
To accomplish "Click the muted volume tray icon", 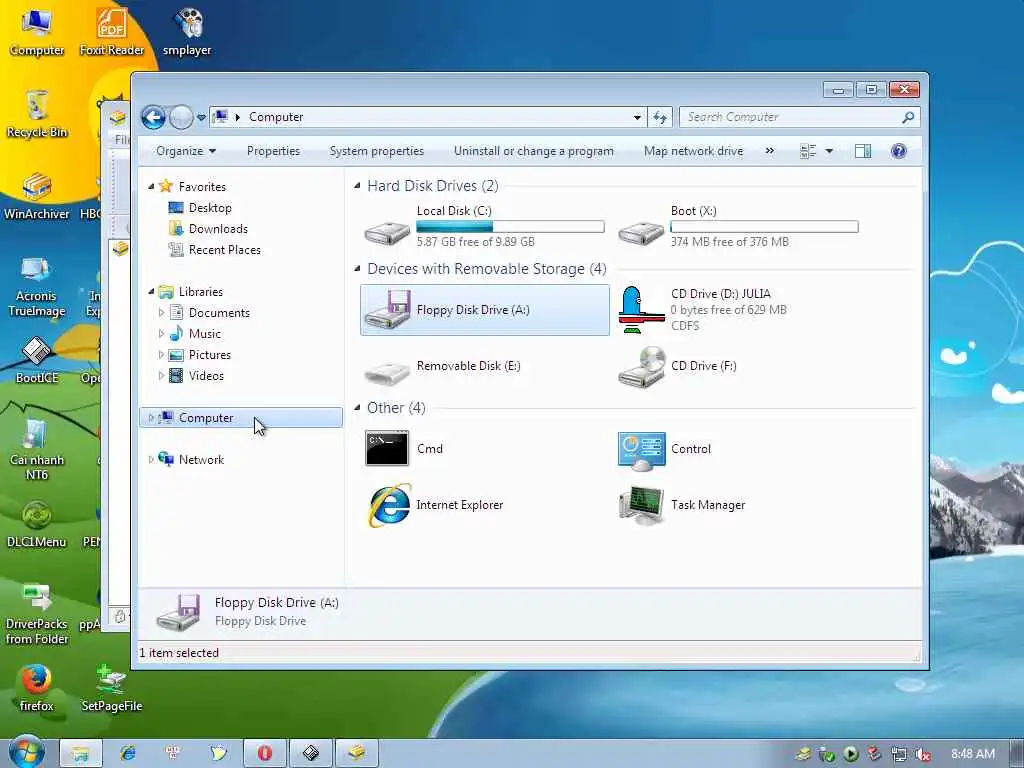I will (923, 754).
